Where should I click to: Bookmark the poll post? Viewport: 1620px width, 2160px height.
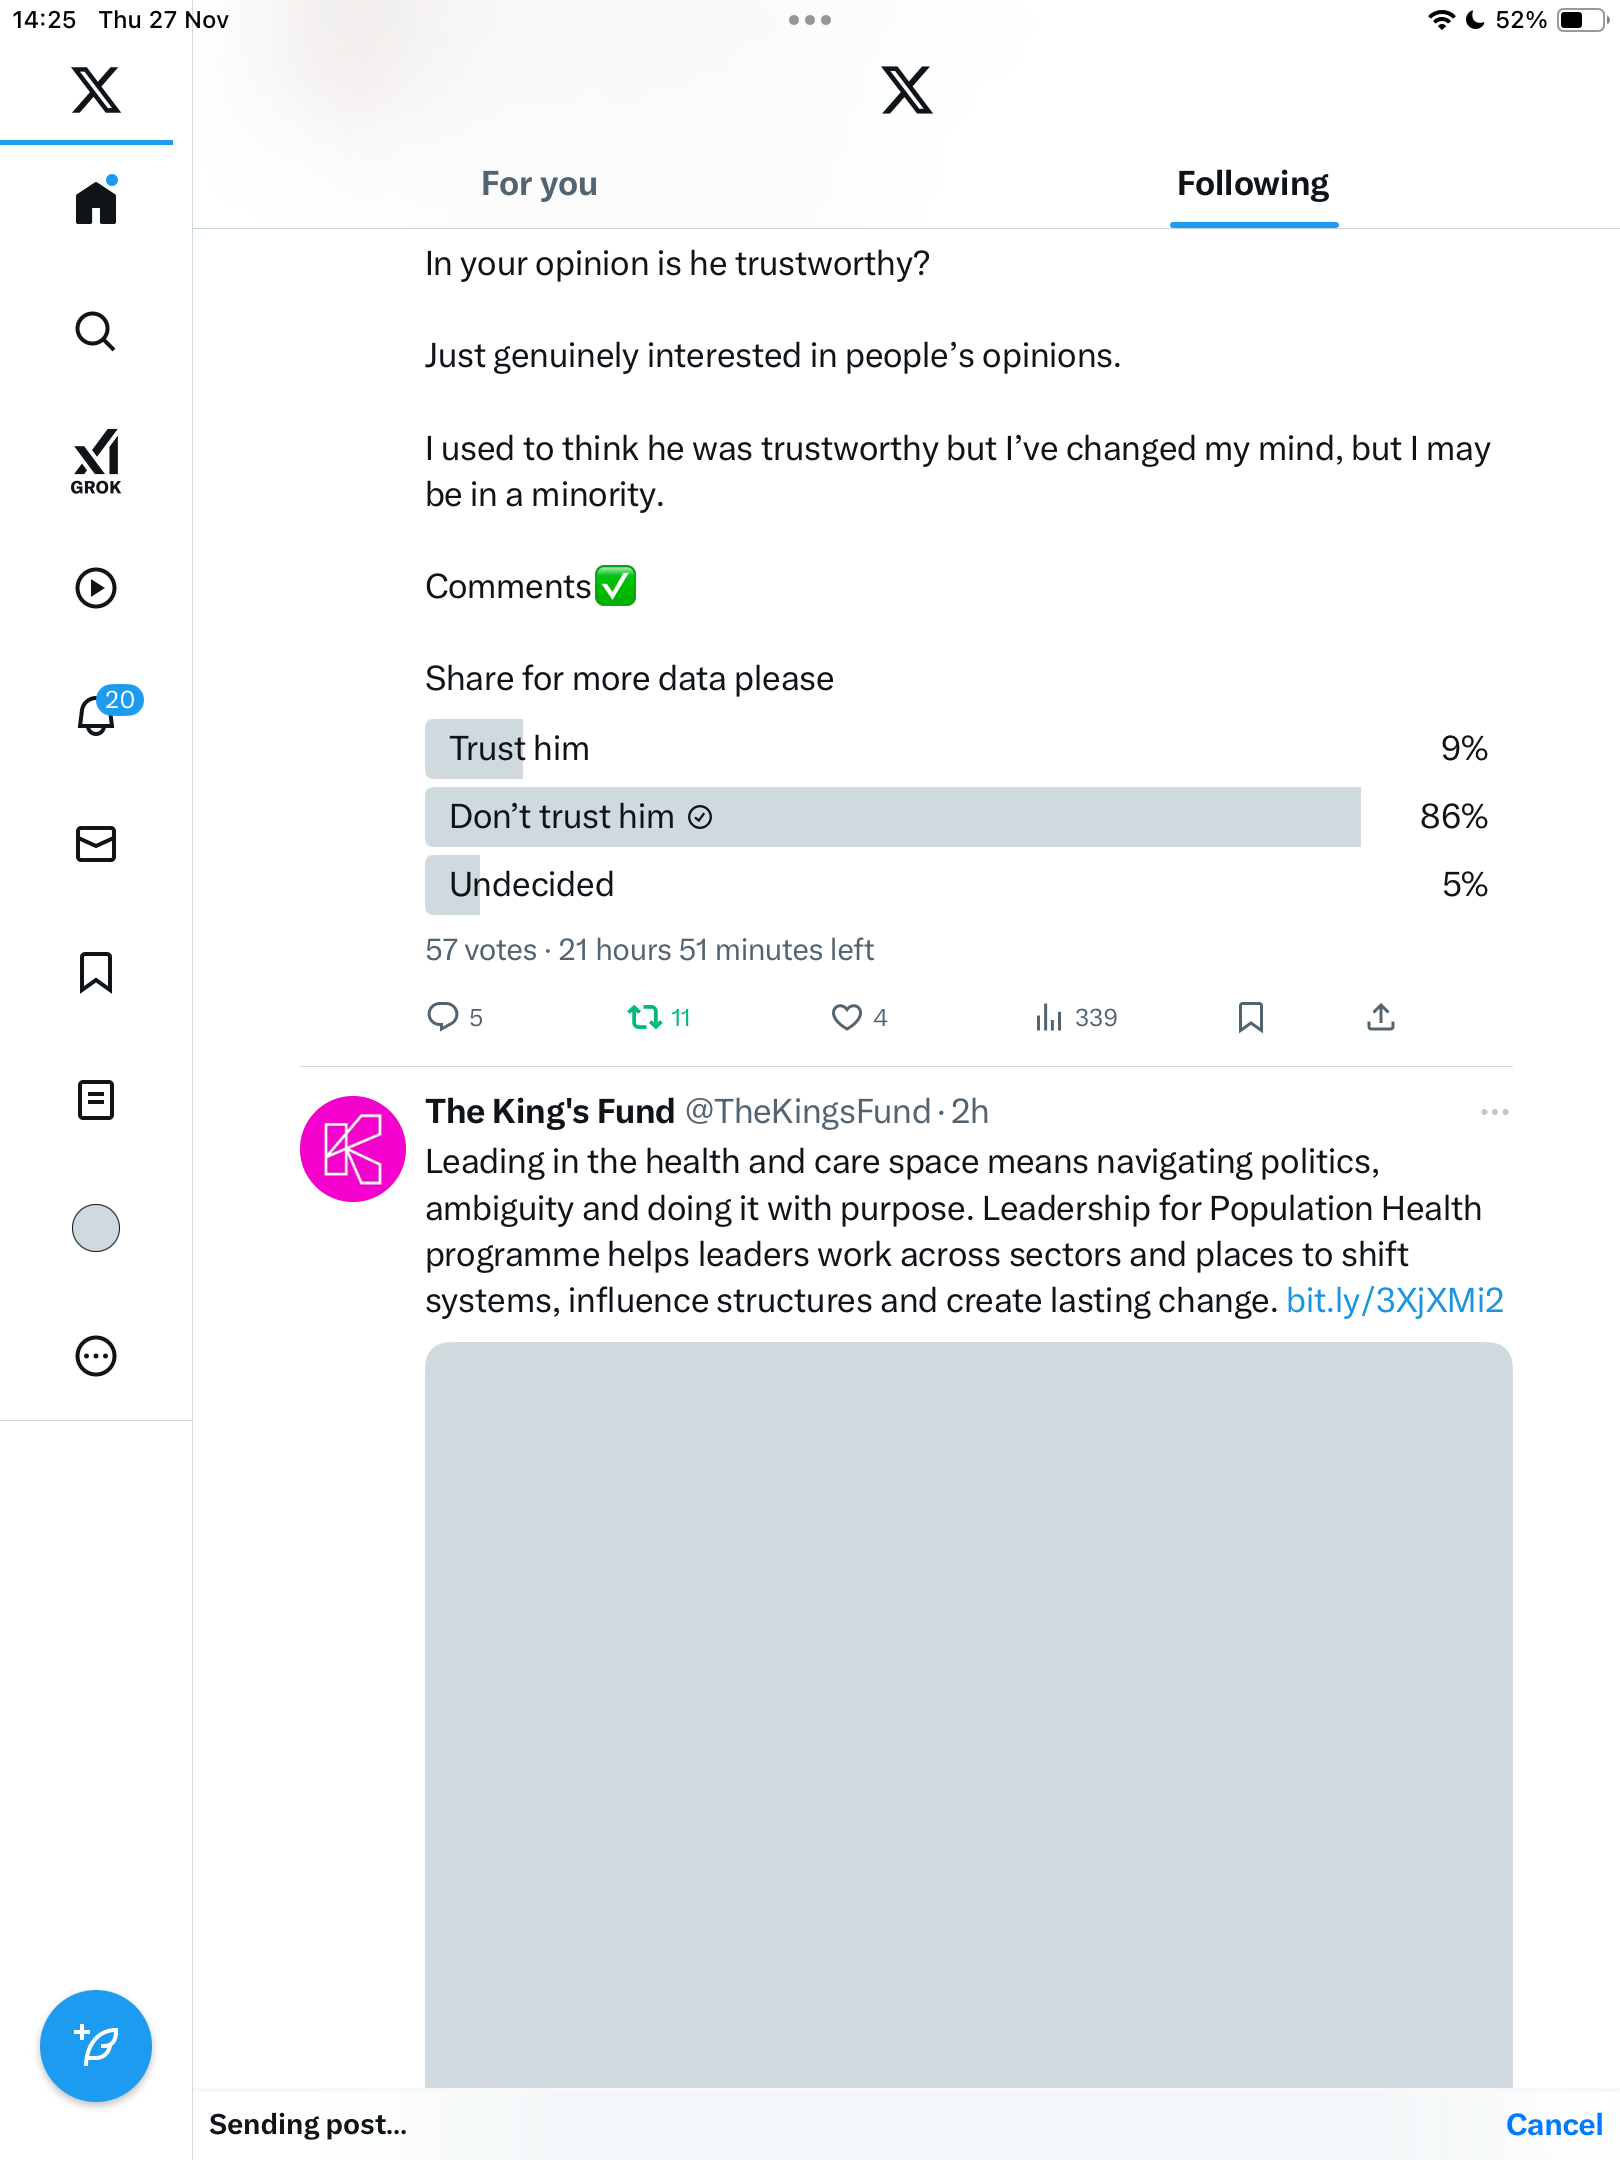(1250, 1018)
